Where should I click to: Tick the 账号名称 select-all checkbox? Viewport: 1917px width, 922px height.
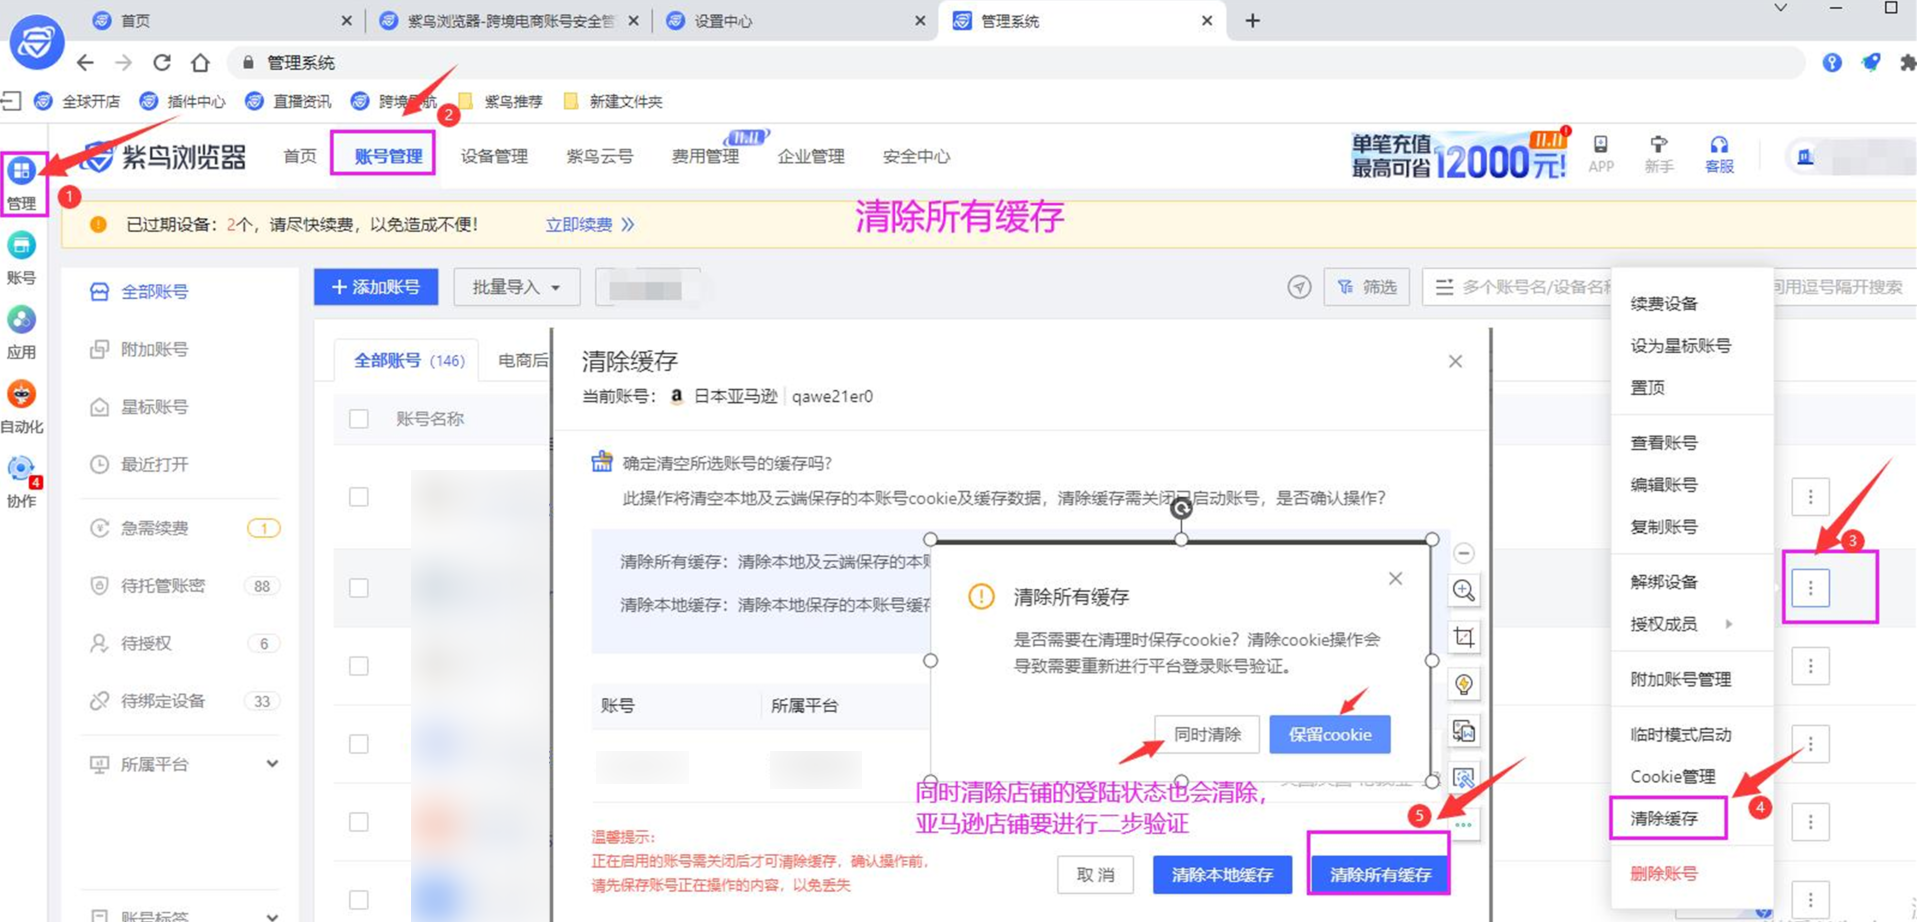tap(359, 419)
